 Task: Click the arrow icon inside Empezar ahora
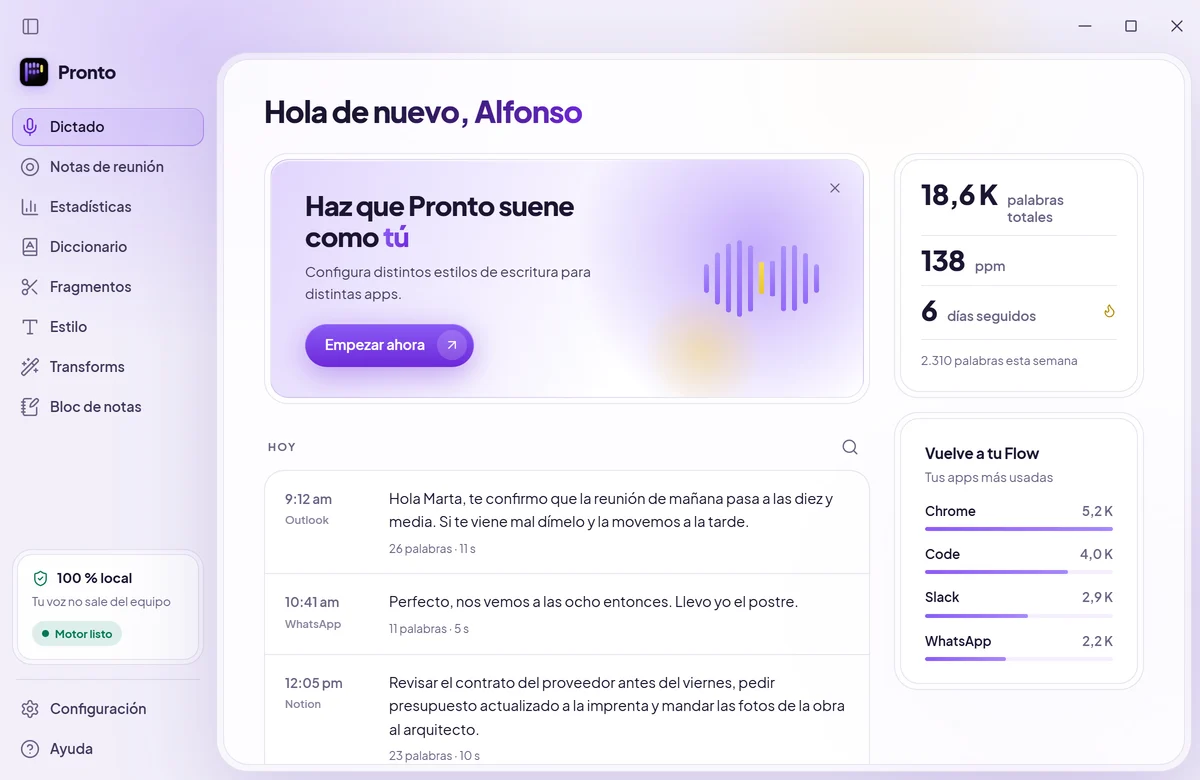point(452,345)
